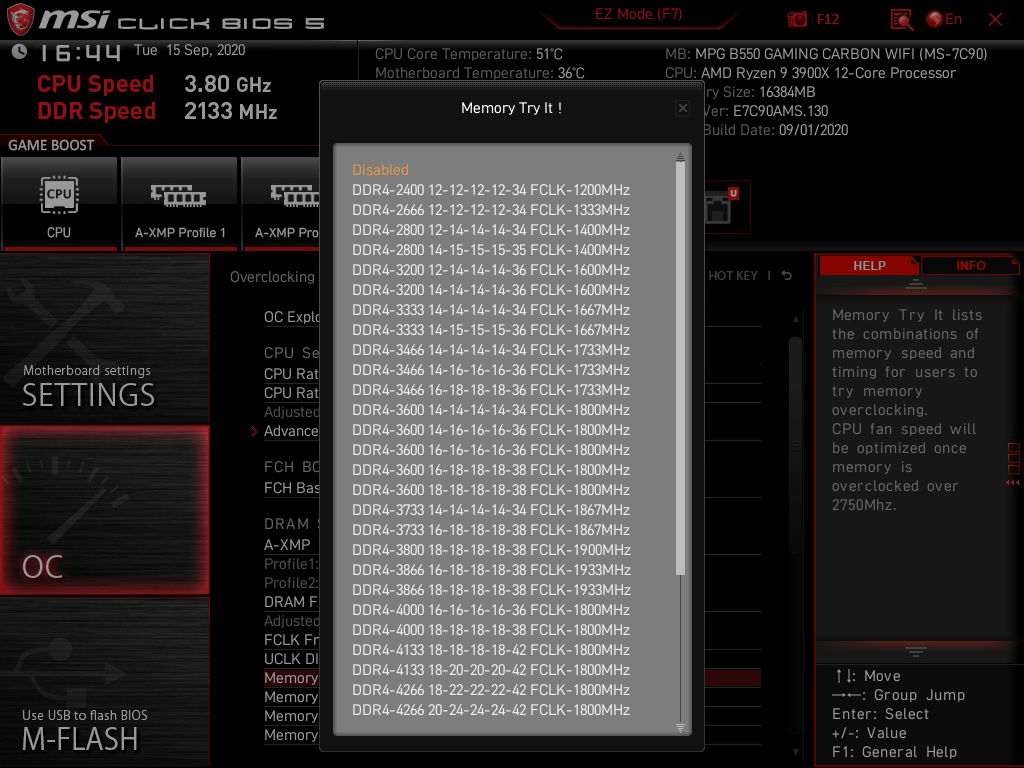Select DDR4-3800 18-18-18-18-38 FCLK-1900MHz
1024x768 pixels.
[490, 550]
